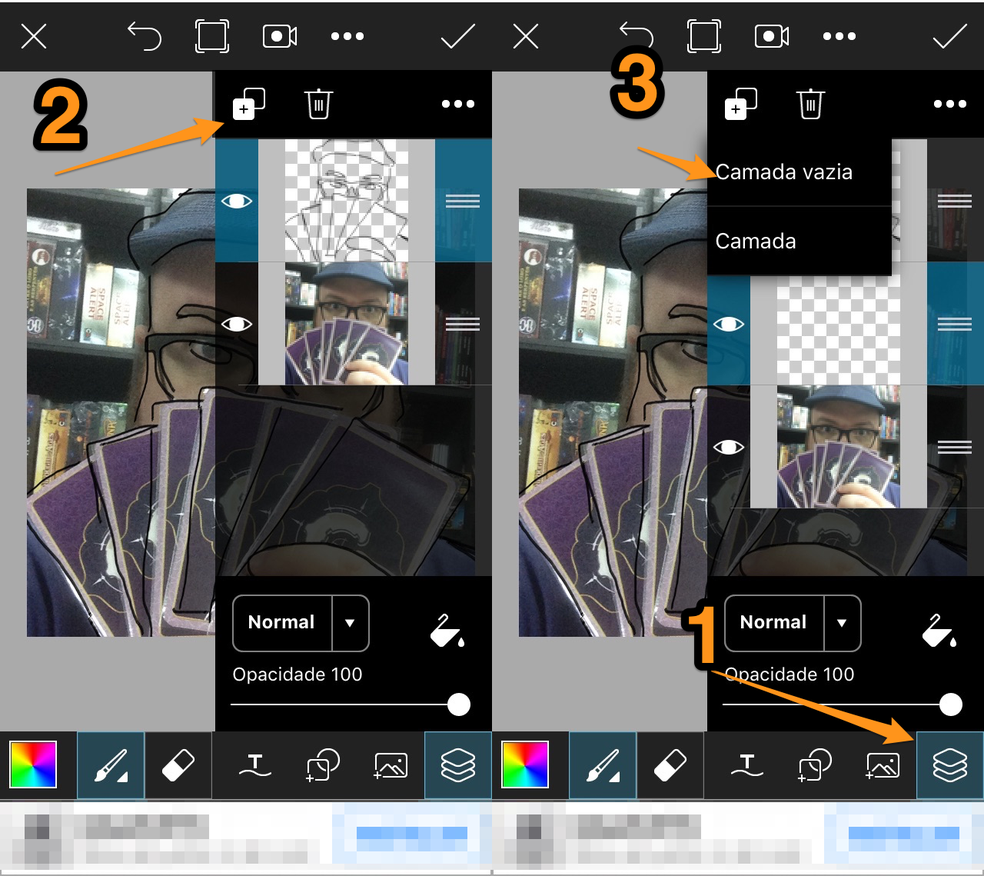Adjust Opacidade slider knob in right screen
This screenshot has height=876, width=984.
(x=951, y=705)
